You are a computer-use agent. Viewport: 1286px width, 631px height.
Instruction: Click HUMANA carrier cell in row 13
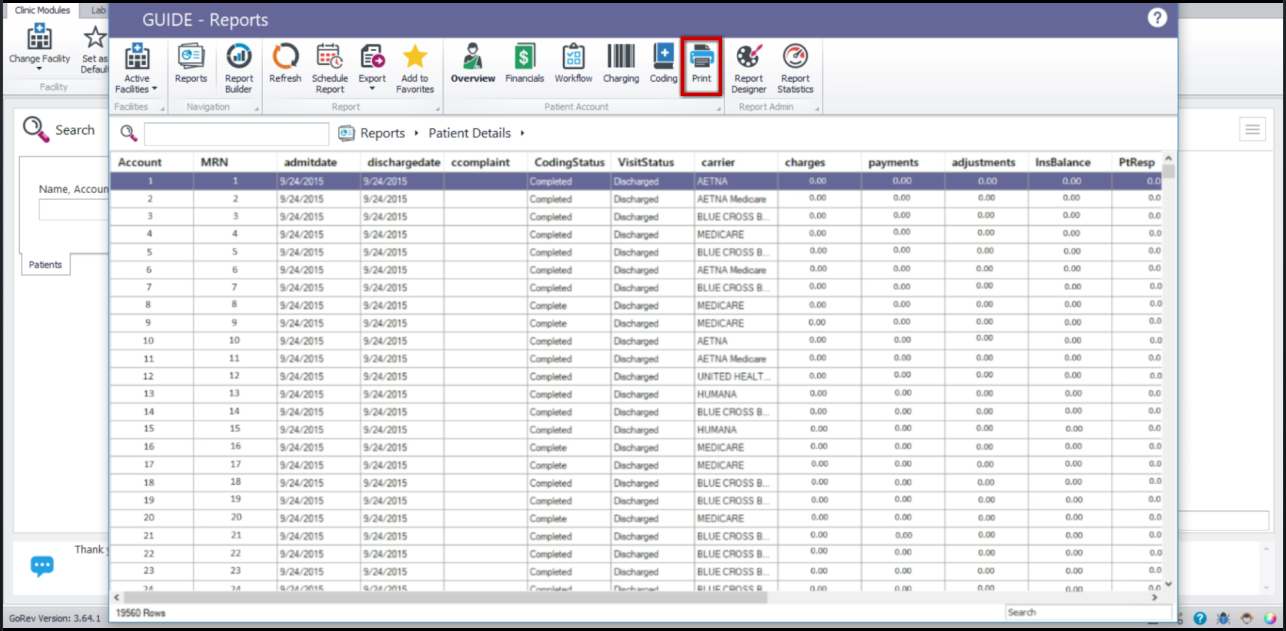736,394
